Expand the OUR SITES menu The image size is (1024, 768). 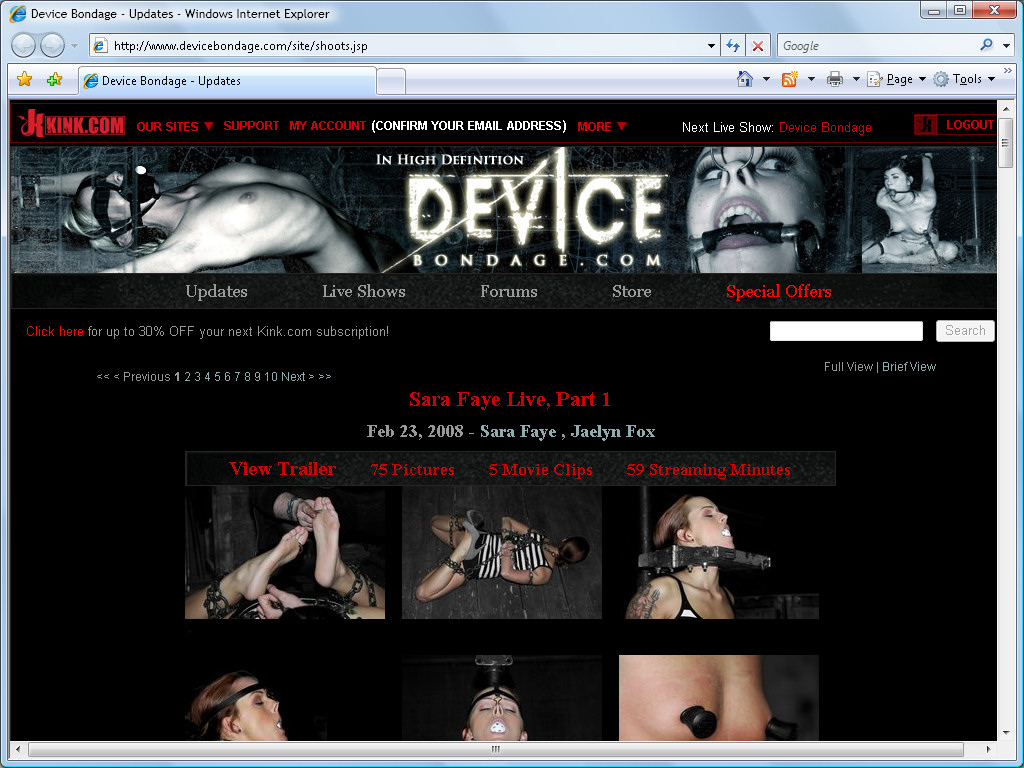175,127
